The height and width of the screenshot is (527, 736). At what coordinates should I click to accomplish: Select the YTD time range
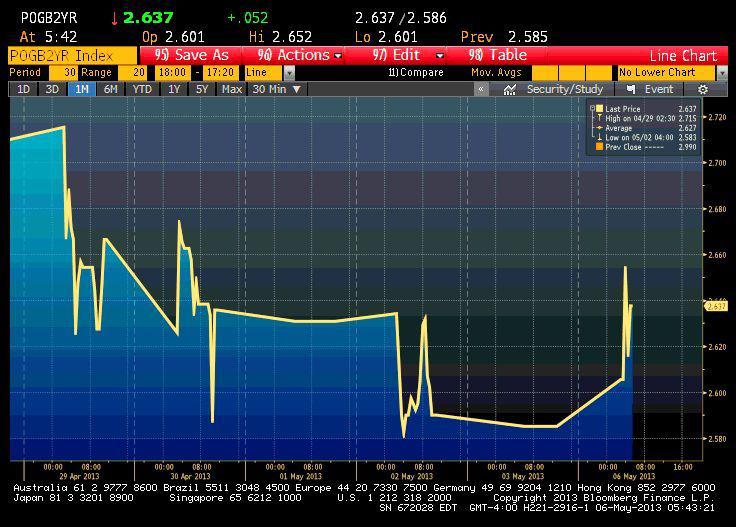tap(142, 89)
